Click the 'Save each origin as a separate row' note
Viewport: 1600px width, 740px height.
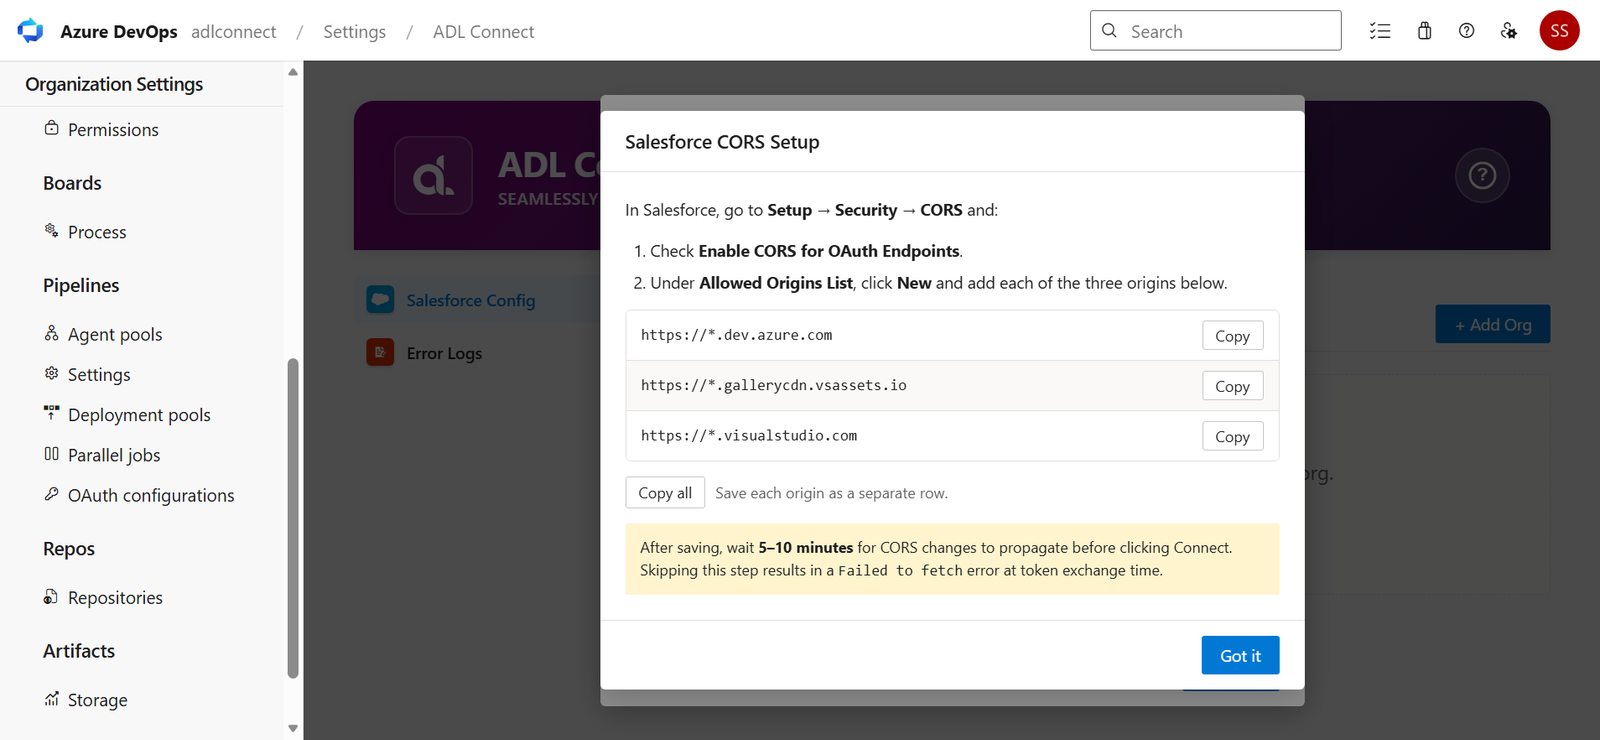(831, 493)
